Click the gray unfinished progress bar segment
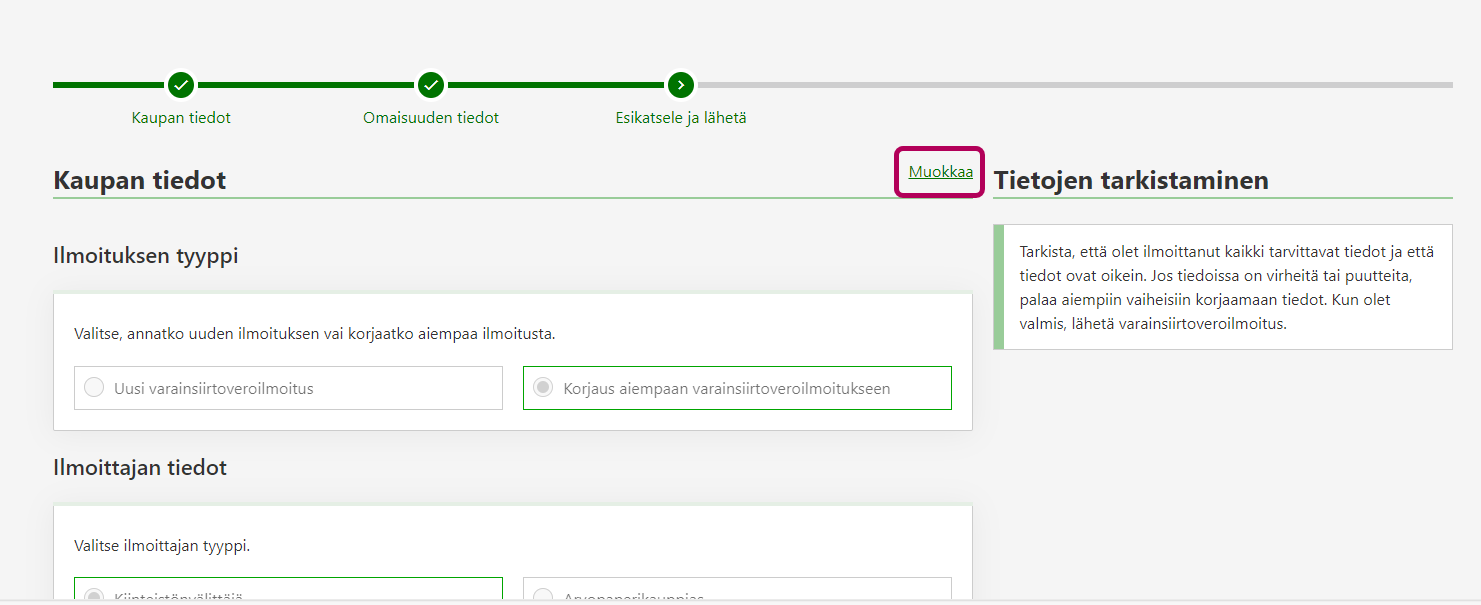The width and height of the screenshot is (1481, 605). 1072,85
